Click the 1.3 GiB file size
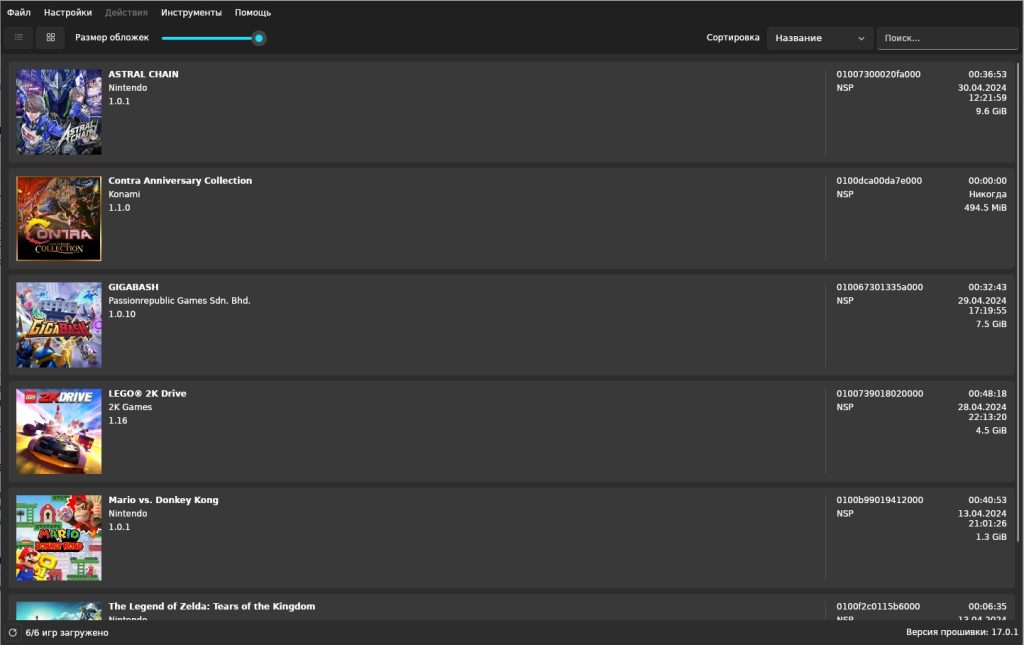The width and height of the screenshot is (1024, 645). click(x=991, y=537)
